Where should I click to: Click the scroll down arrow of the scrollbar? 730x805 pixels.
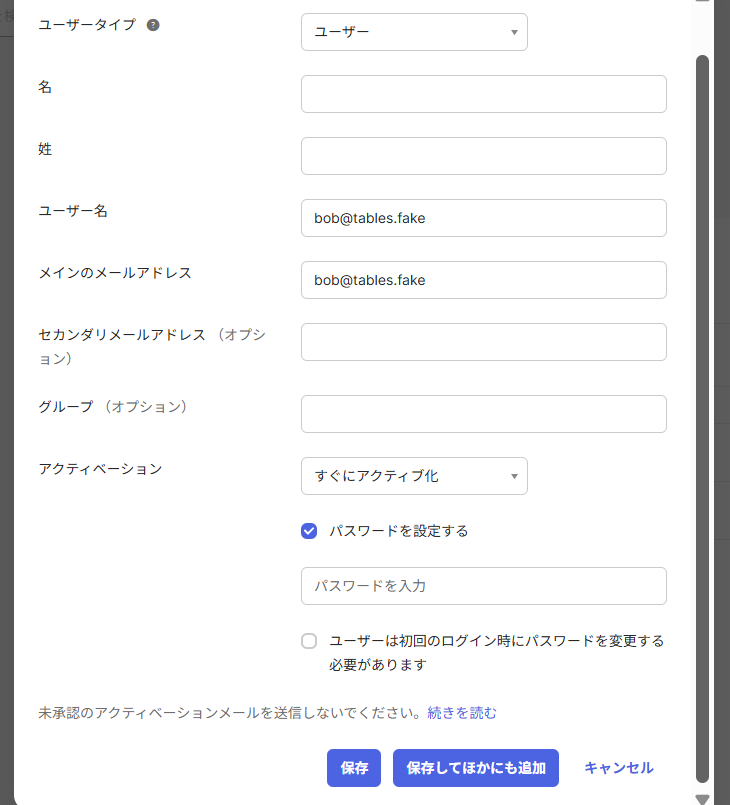coord(702,798)
